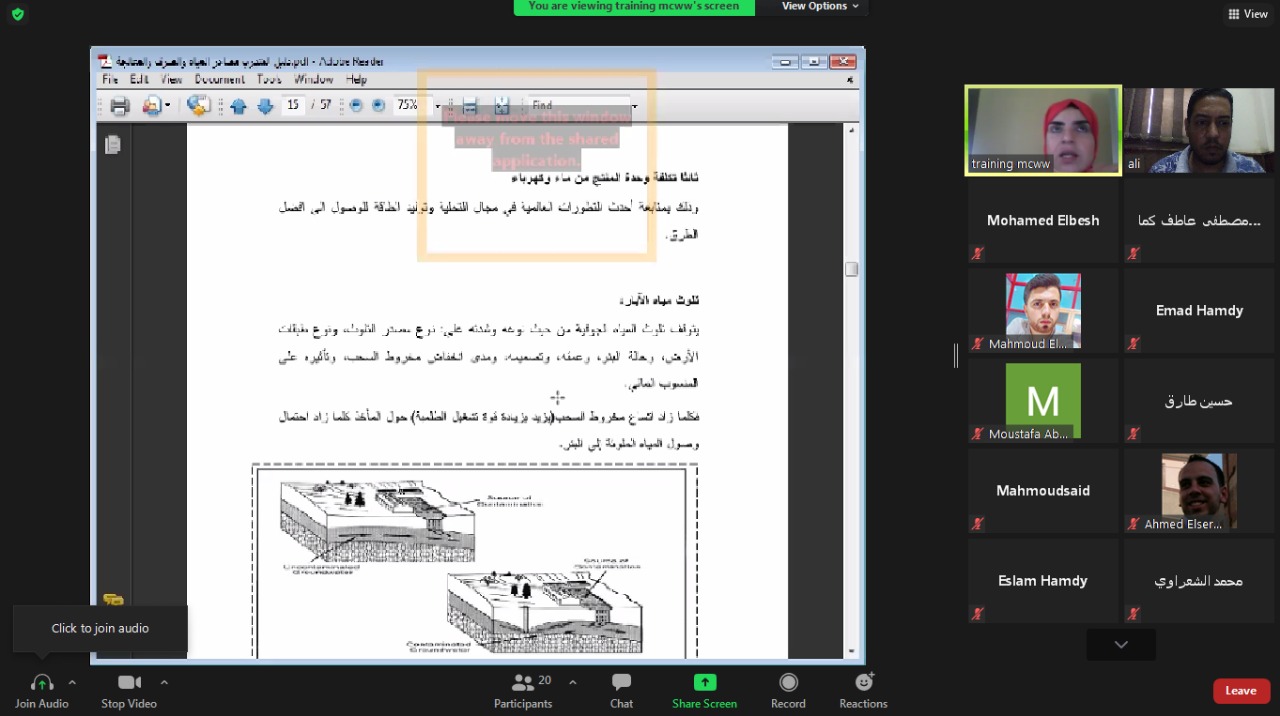Show more participants with down chevron
Image resolution: width=1280 pixels, height=716 pixels.
(x=1121, y=645)
